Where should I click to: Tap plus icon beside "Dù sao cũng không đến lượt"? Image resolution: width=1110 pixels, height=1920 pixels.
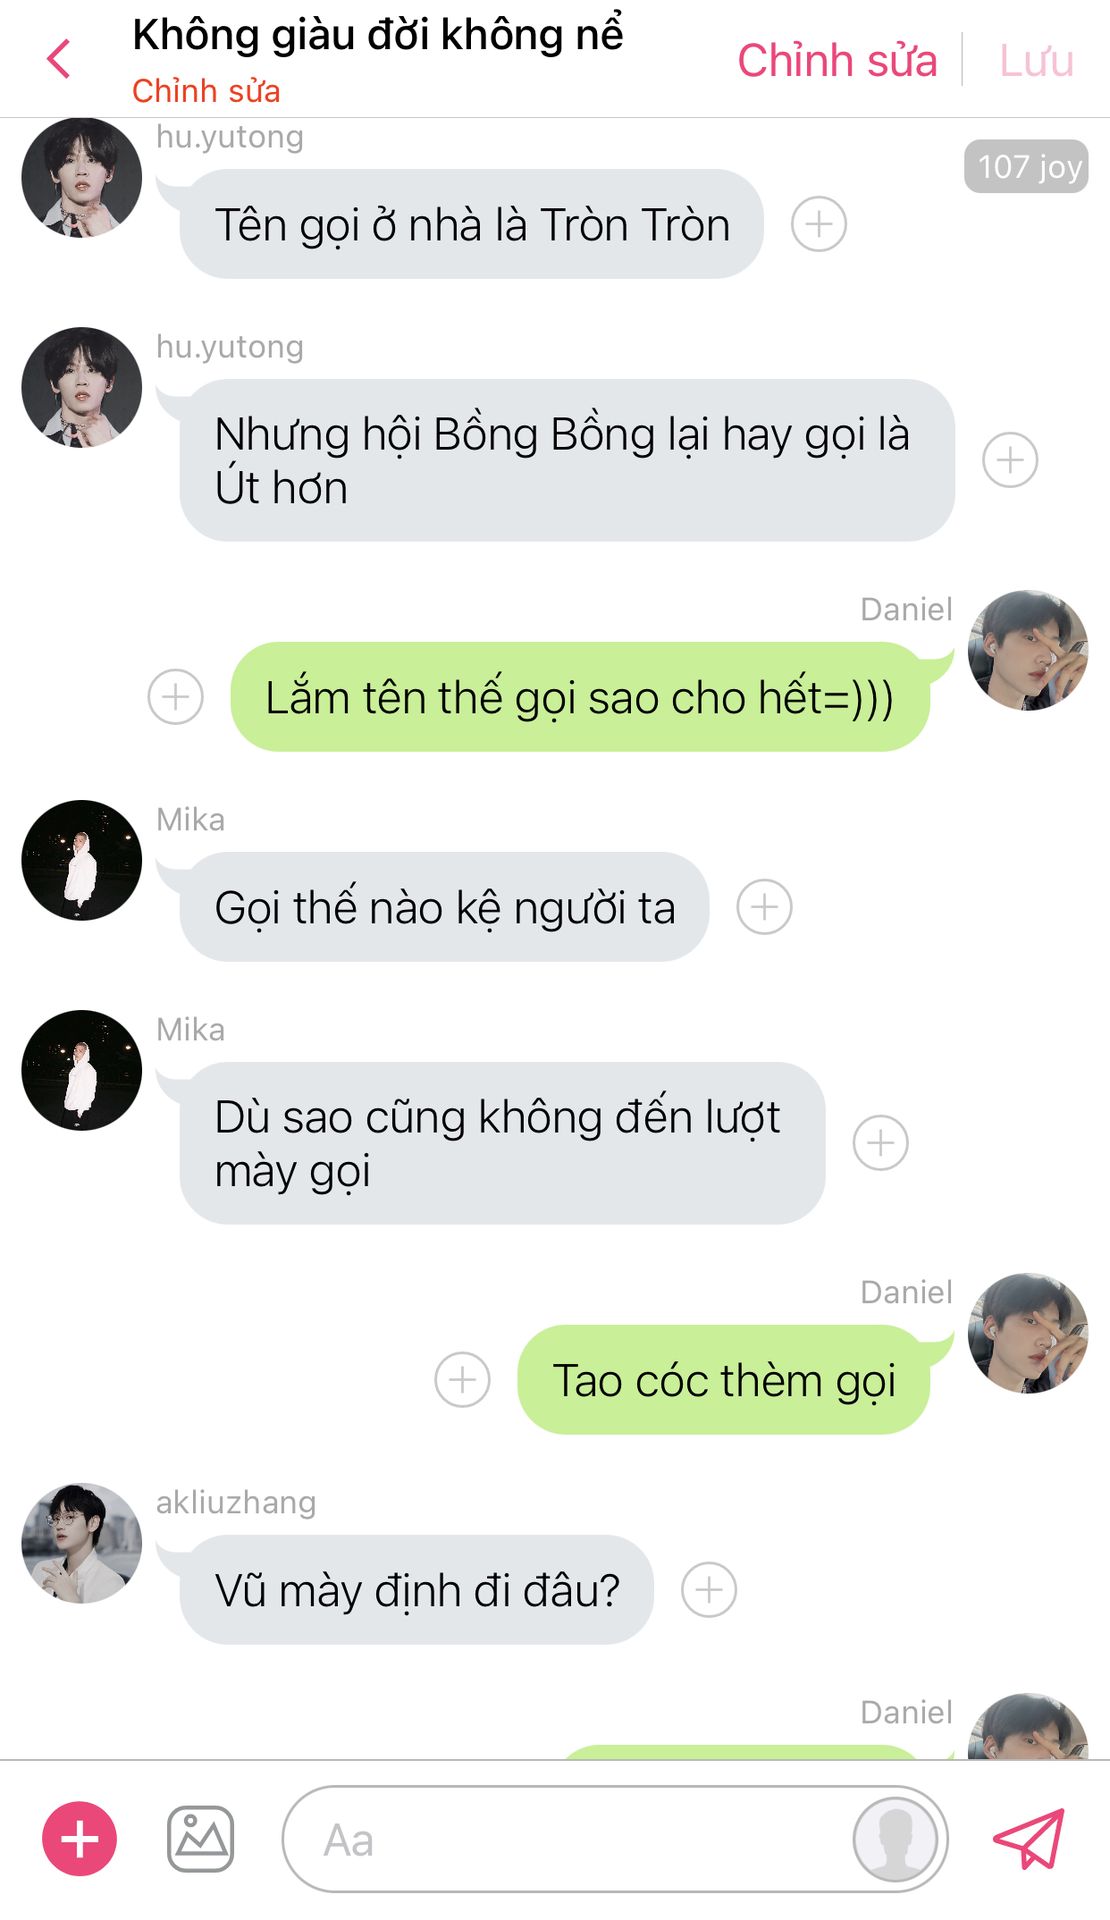pos(881,1143)
